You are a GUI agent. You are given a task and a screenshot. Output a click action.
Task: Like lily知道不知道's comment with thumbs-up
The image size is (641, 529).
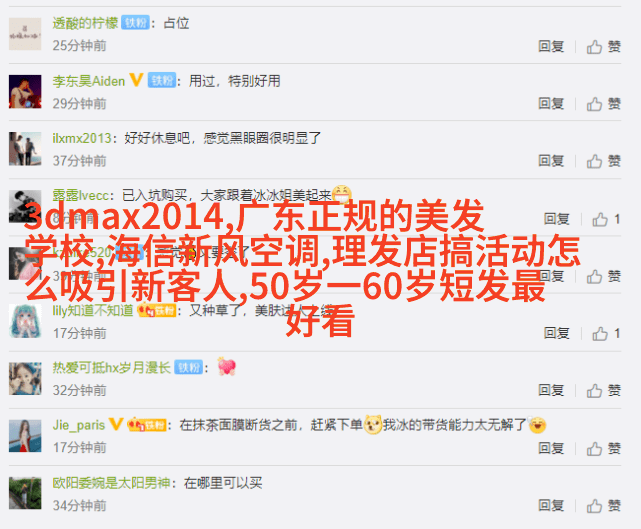606,334
